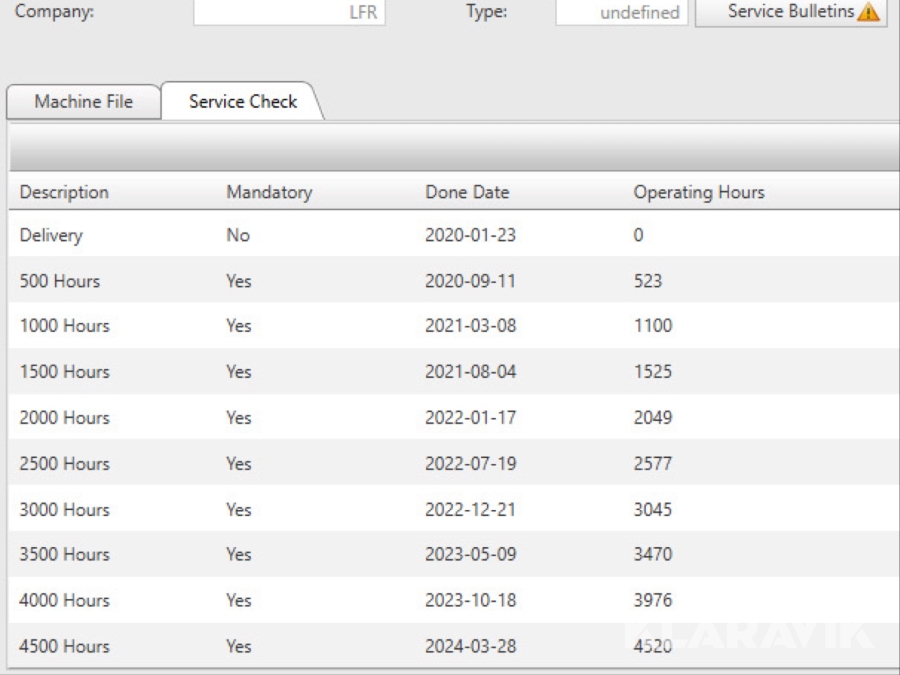Viewport: 900px width, 675px height.
Task: Open the Service Bulletins button
Action: click(791, 12)
